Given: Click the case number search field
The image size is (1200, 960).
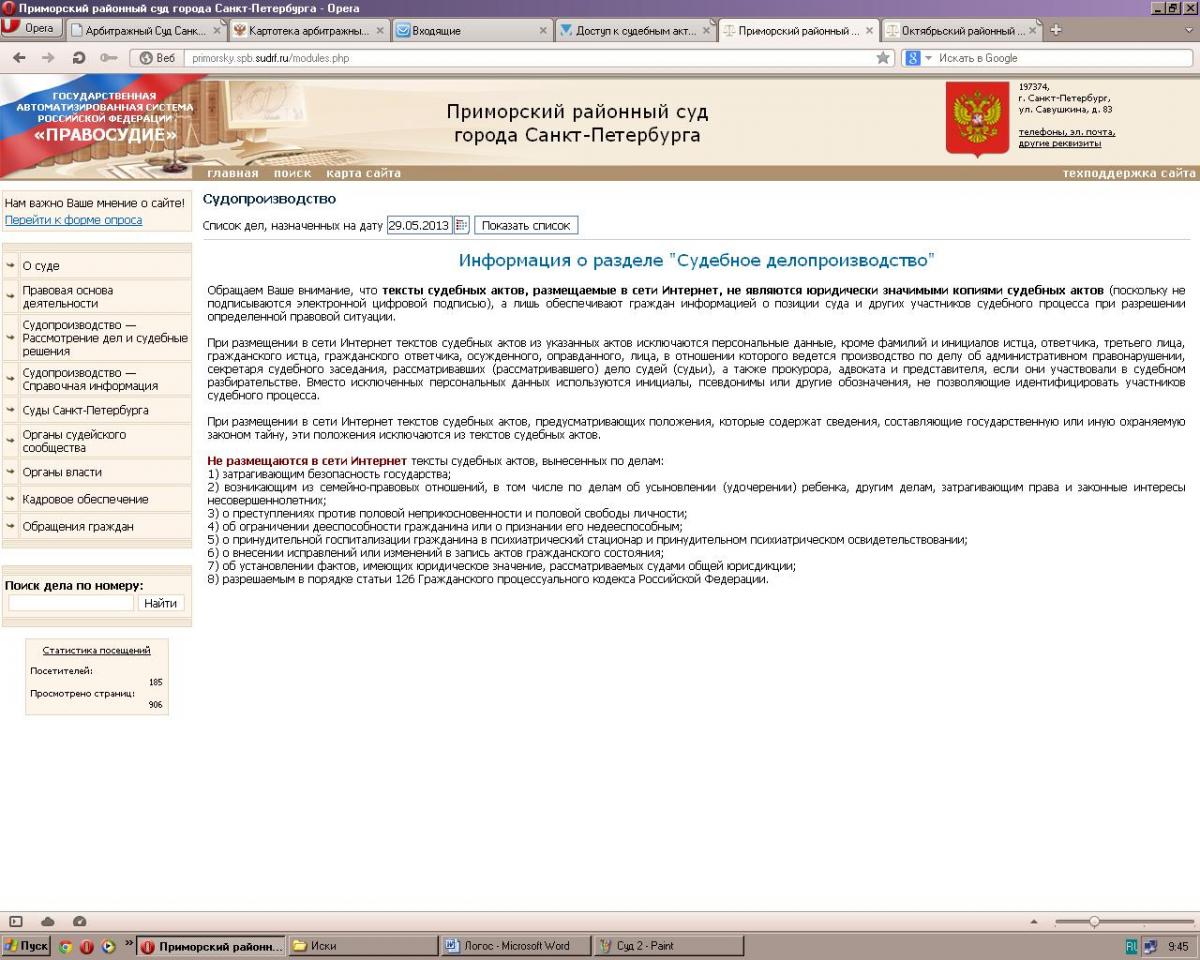Looking at the screenshot, I should point(71,603).
